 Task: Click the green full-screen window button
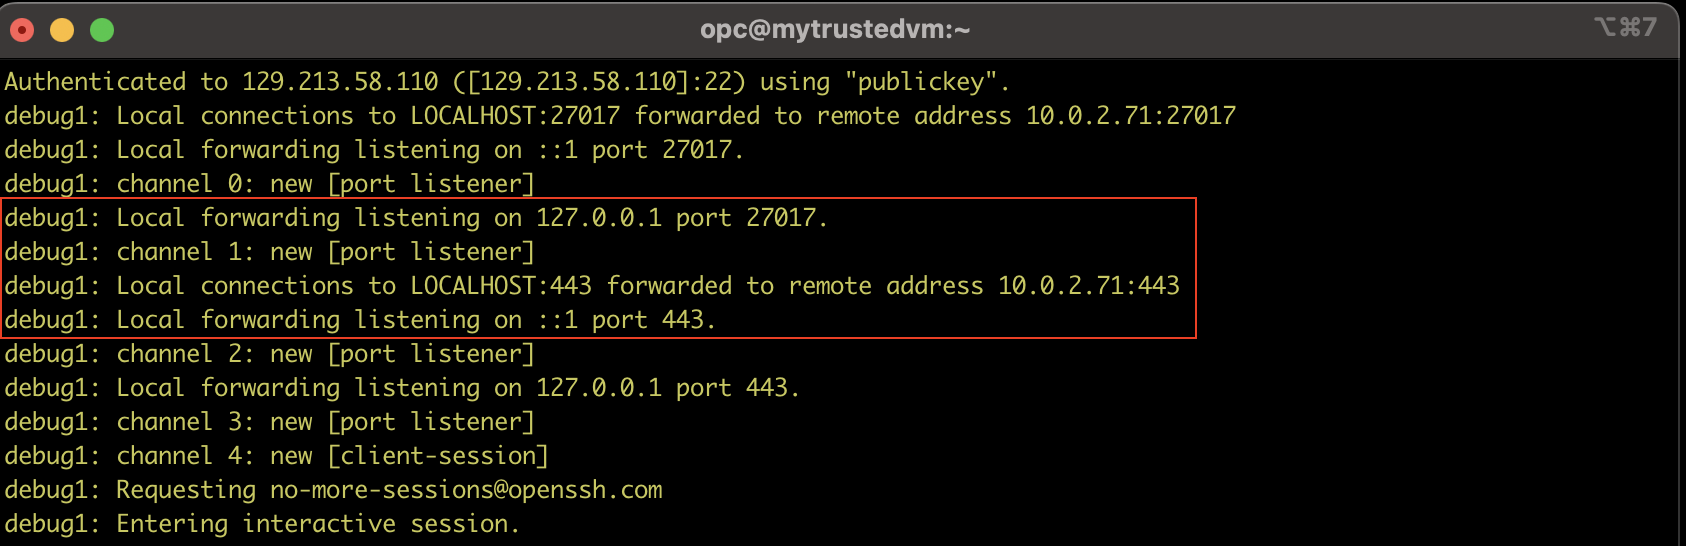(x=102, y=30)
